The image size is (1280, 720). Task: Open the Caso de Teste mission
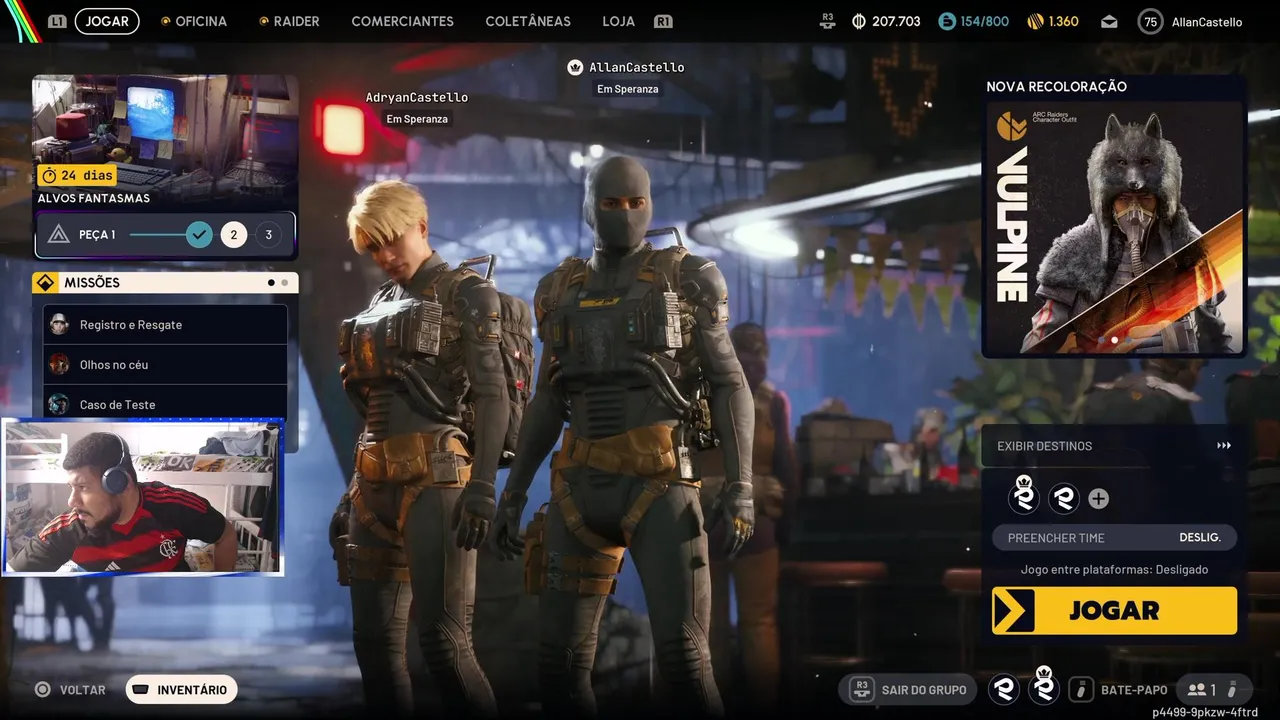(165, 403)
